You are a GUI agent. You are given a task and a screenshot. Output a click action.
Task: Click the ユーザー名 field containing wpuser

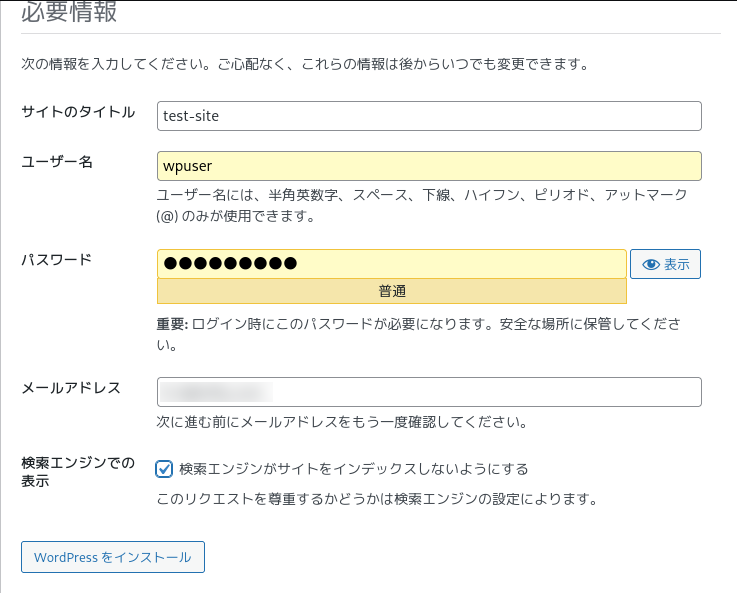(x=429, y=166)
